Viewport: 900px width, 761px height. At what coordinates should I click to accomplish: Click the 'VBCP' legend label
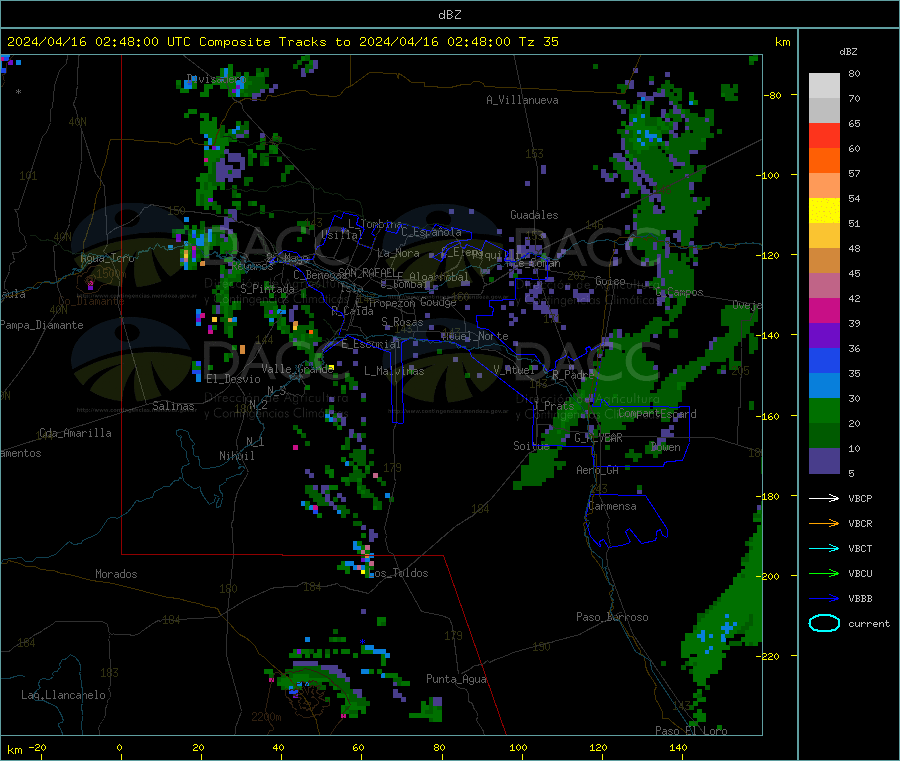point(860,499)
